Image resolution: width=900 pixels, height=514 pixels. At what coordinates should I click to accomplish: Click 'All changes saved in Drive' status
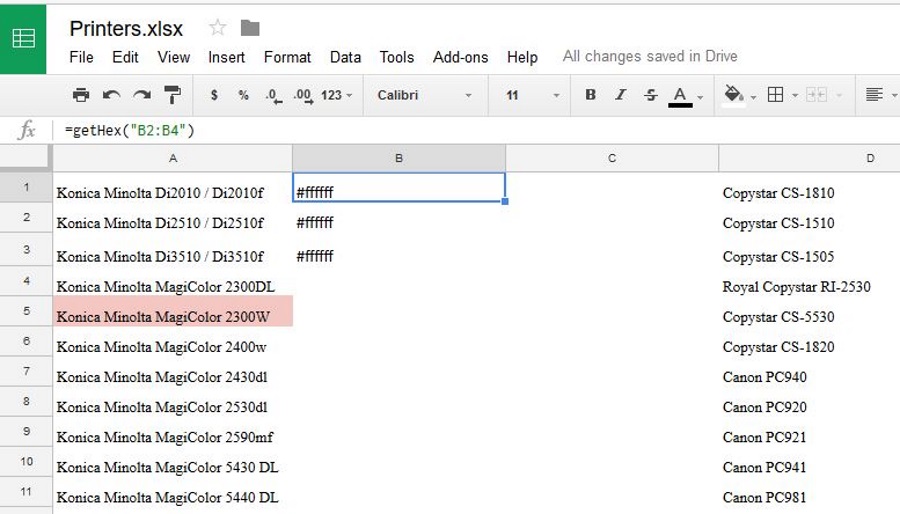650,56
